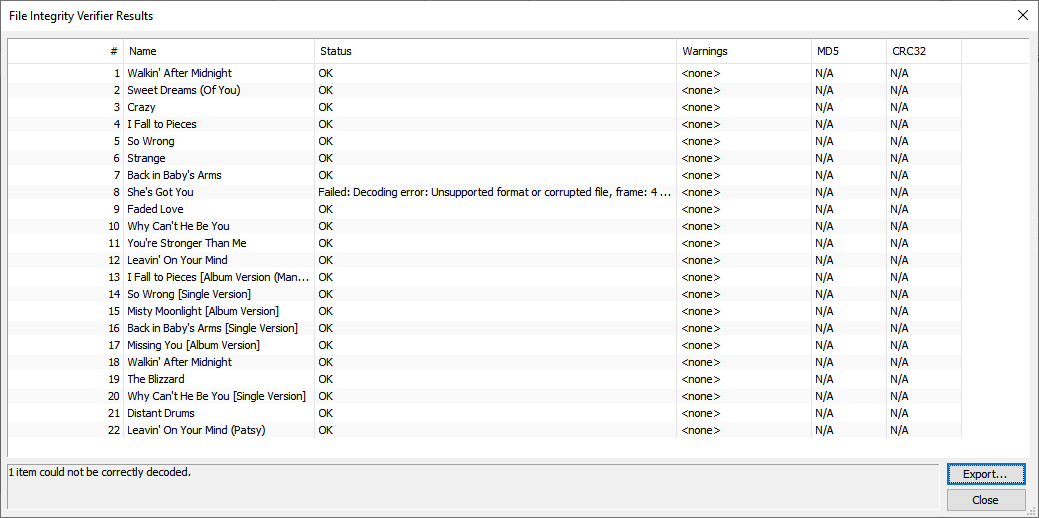Sort by the Status column header
This screenshot has width=1039, height=518.
[495, 51]
